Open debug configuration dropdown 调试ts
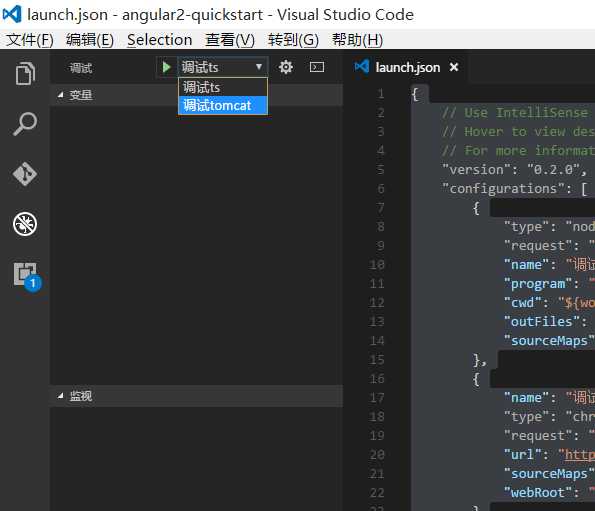The image size is (595, 511). click(x=222, y=68)
